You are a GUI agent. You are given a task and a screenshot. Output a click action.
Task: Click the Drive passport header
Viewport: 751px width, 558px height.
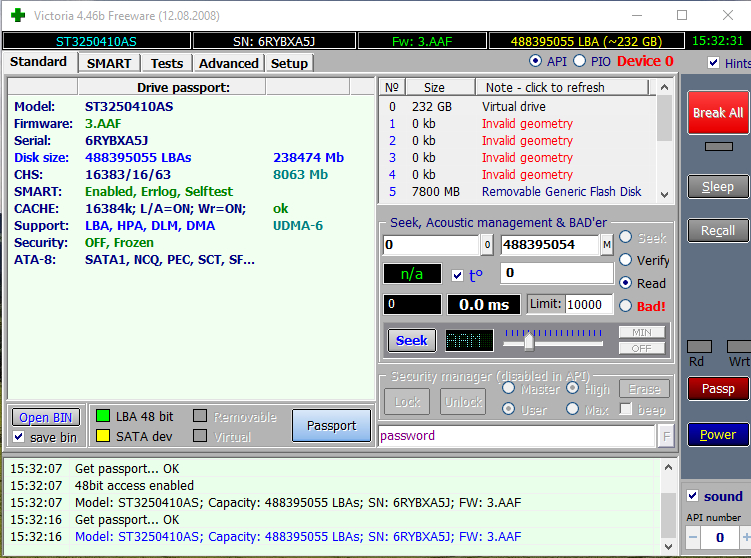[172, 88]
